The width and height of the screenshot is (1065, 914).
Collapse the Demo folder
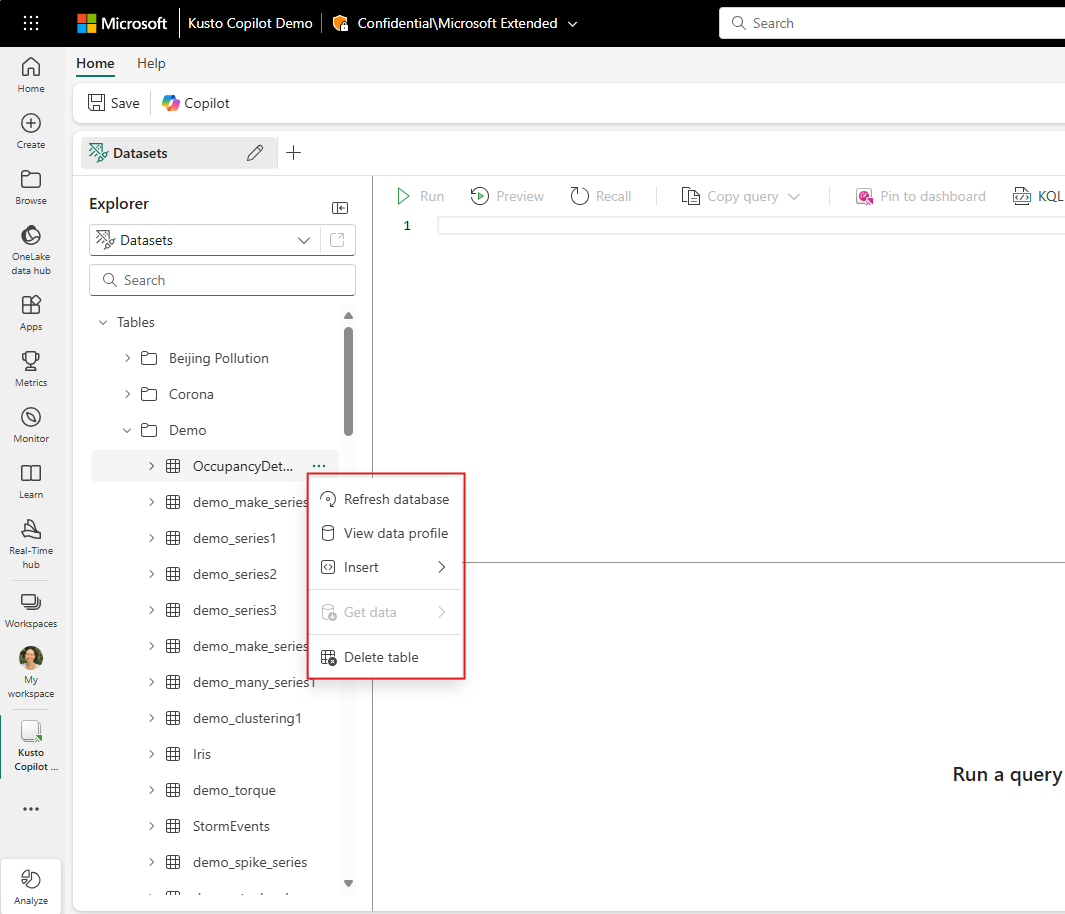pos(127,430)
